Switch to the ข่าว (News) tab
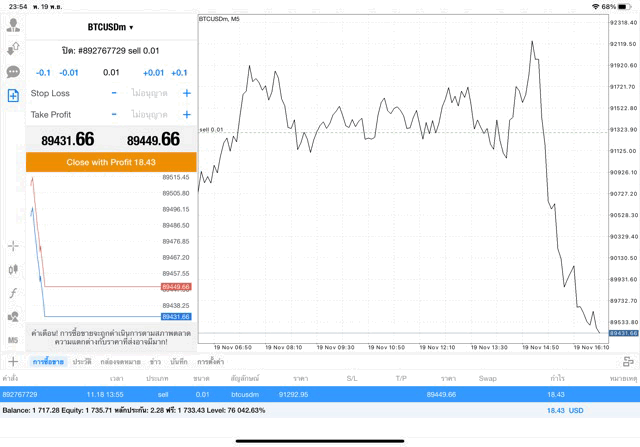The image size is (640, 447). pyautogui.click(x=156, y=361)
